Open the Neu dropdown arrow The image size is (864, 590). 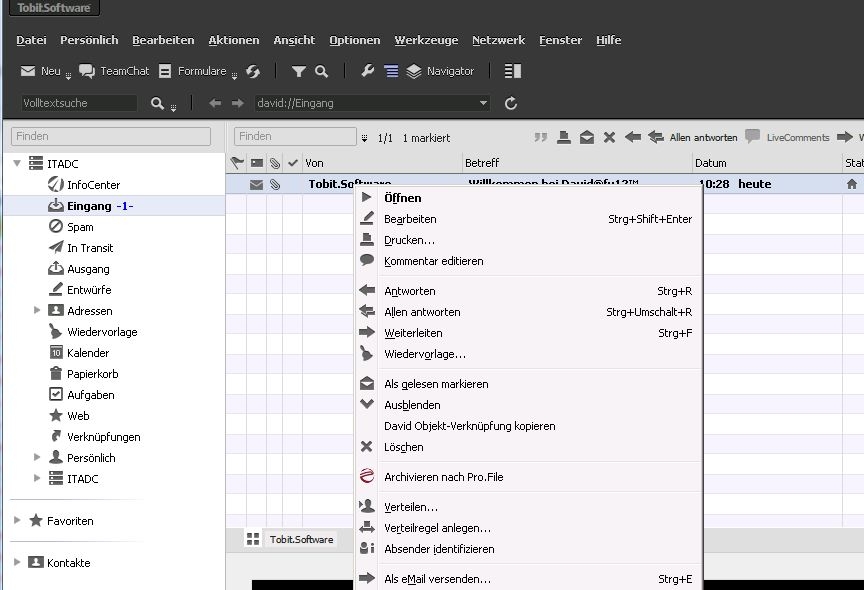[68, 76]
